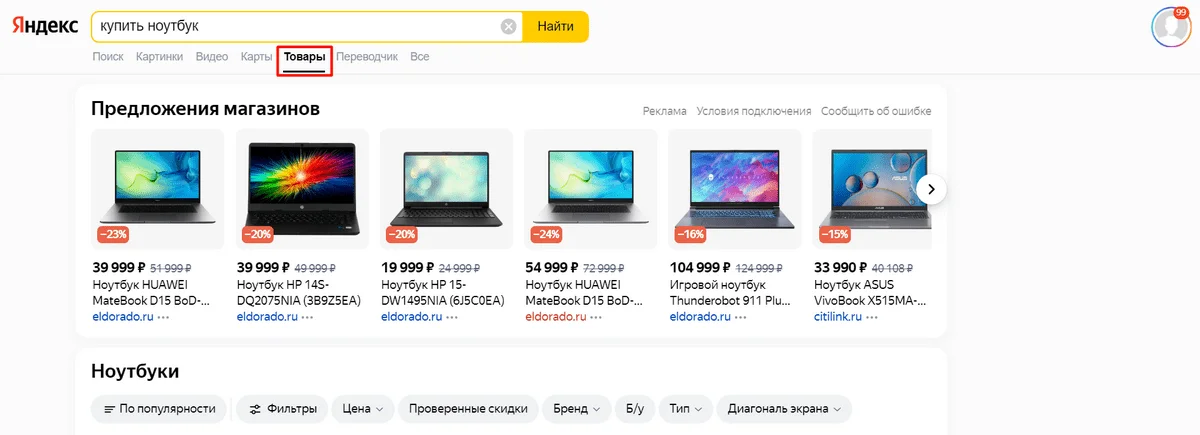This screenshot has width=1200, height=435.
Task: Open the Thunderbot 911 gaming laptop thumbnail
Action: coord(734,189)
